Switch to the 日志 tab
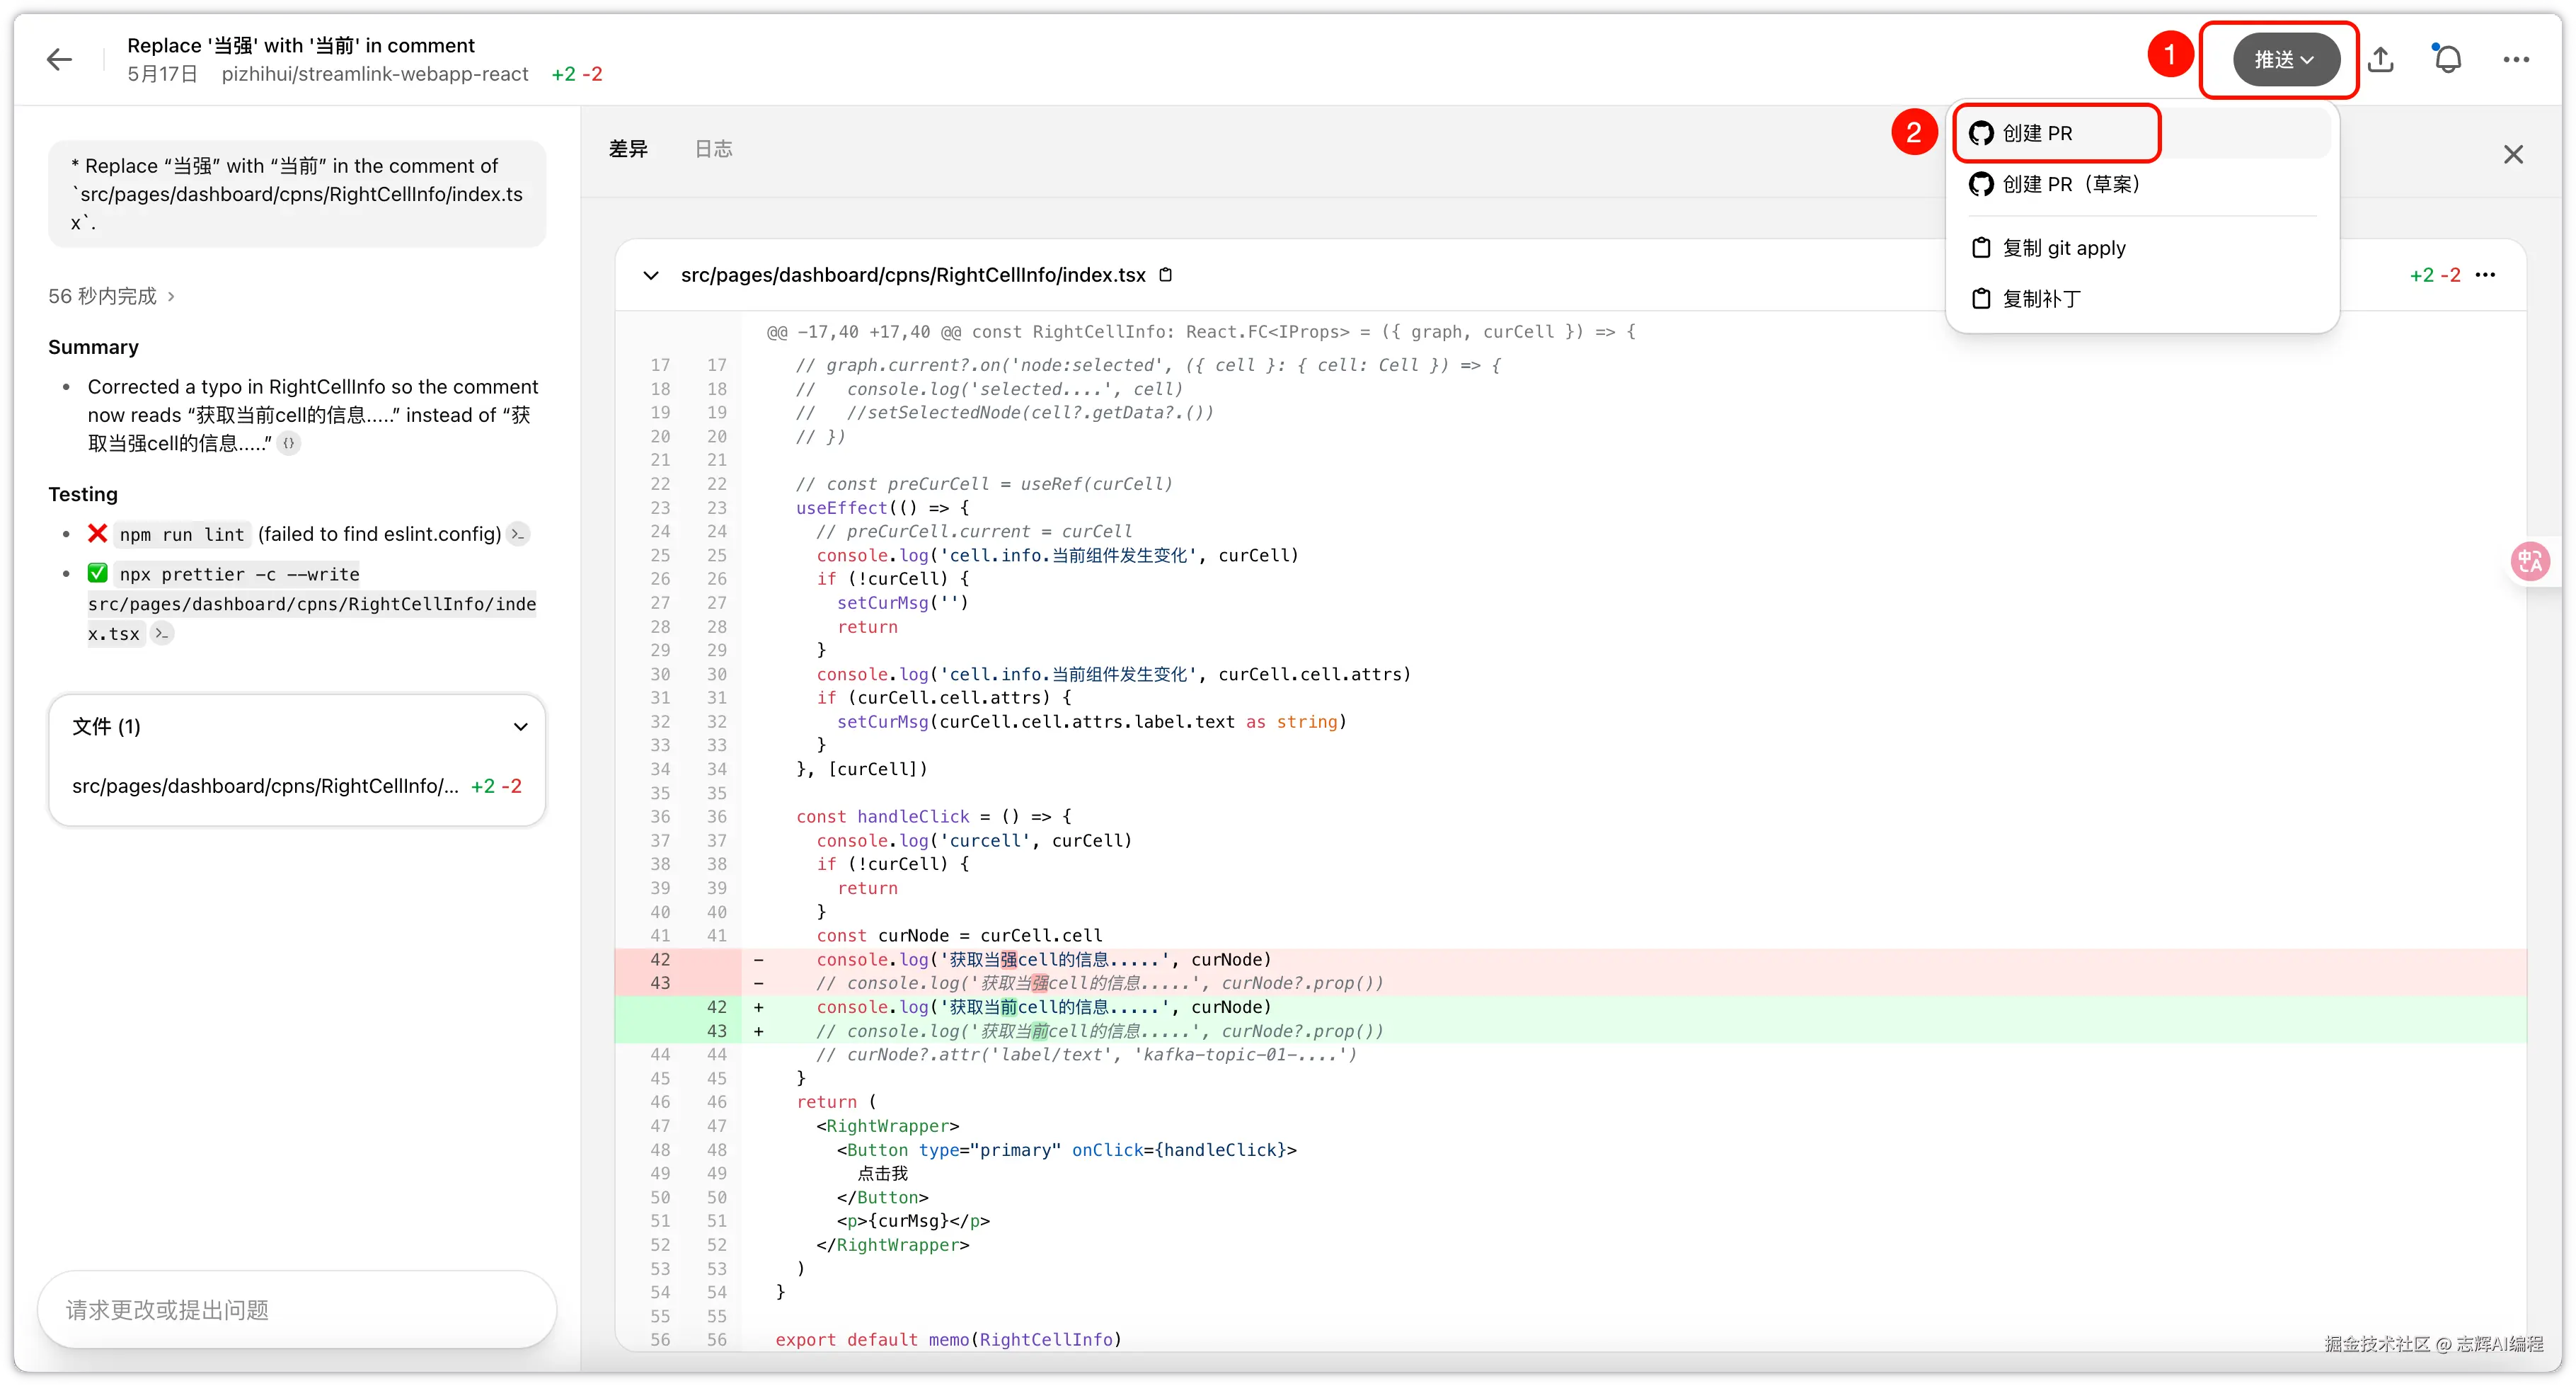The height and width of the screenshot is (1386, 2576). (713, 149)
